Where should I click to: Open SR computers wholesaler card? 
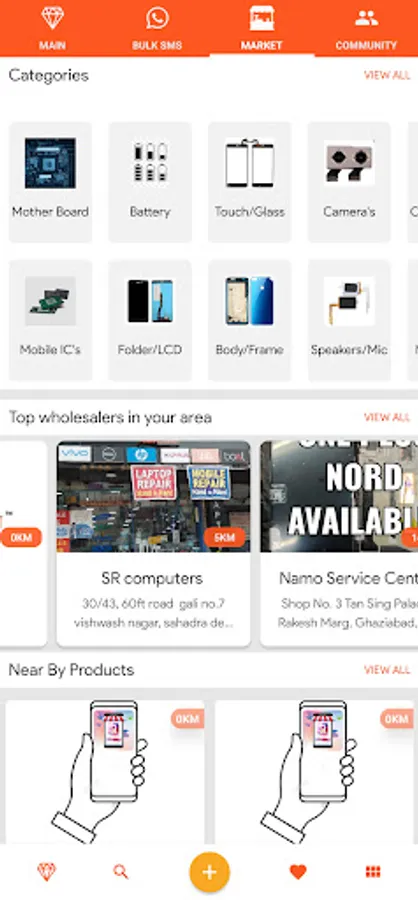pos(153,543)
